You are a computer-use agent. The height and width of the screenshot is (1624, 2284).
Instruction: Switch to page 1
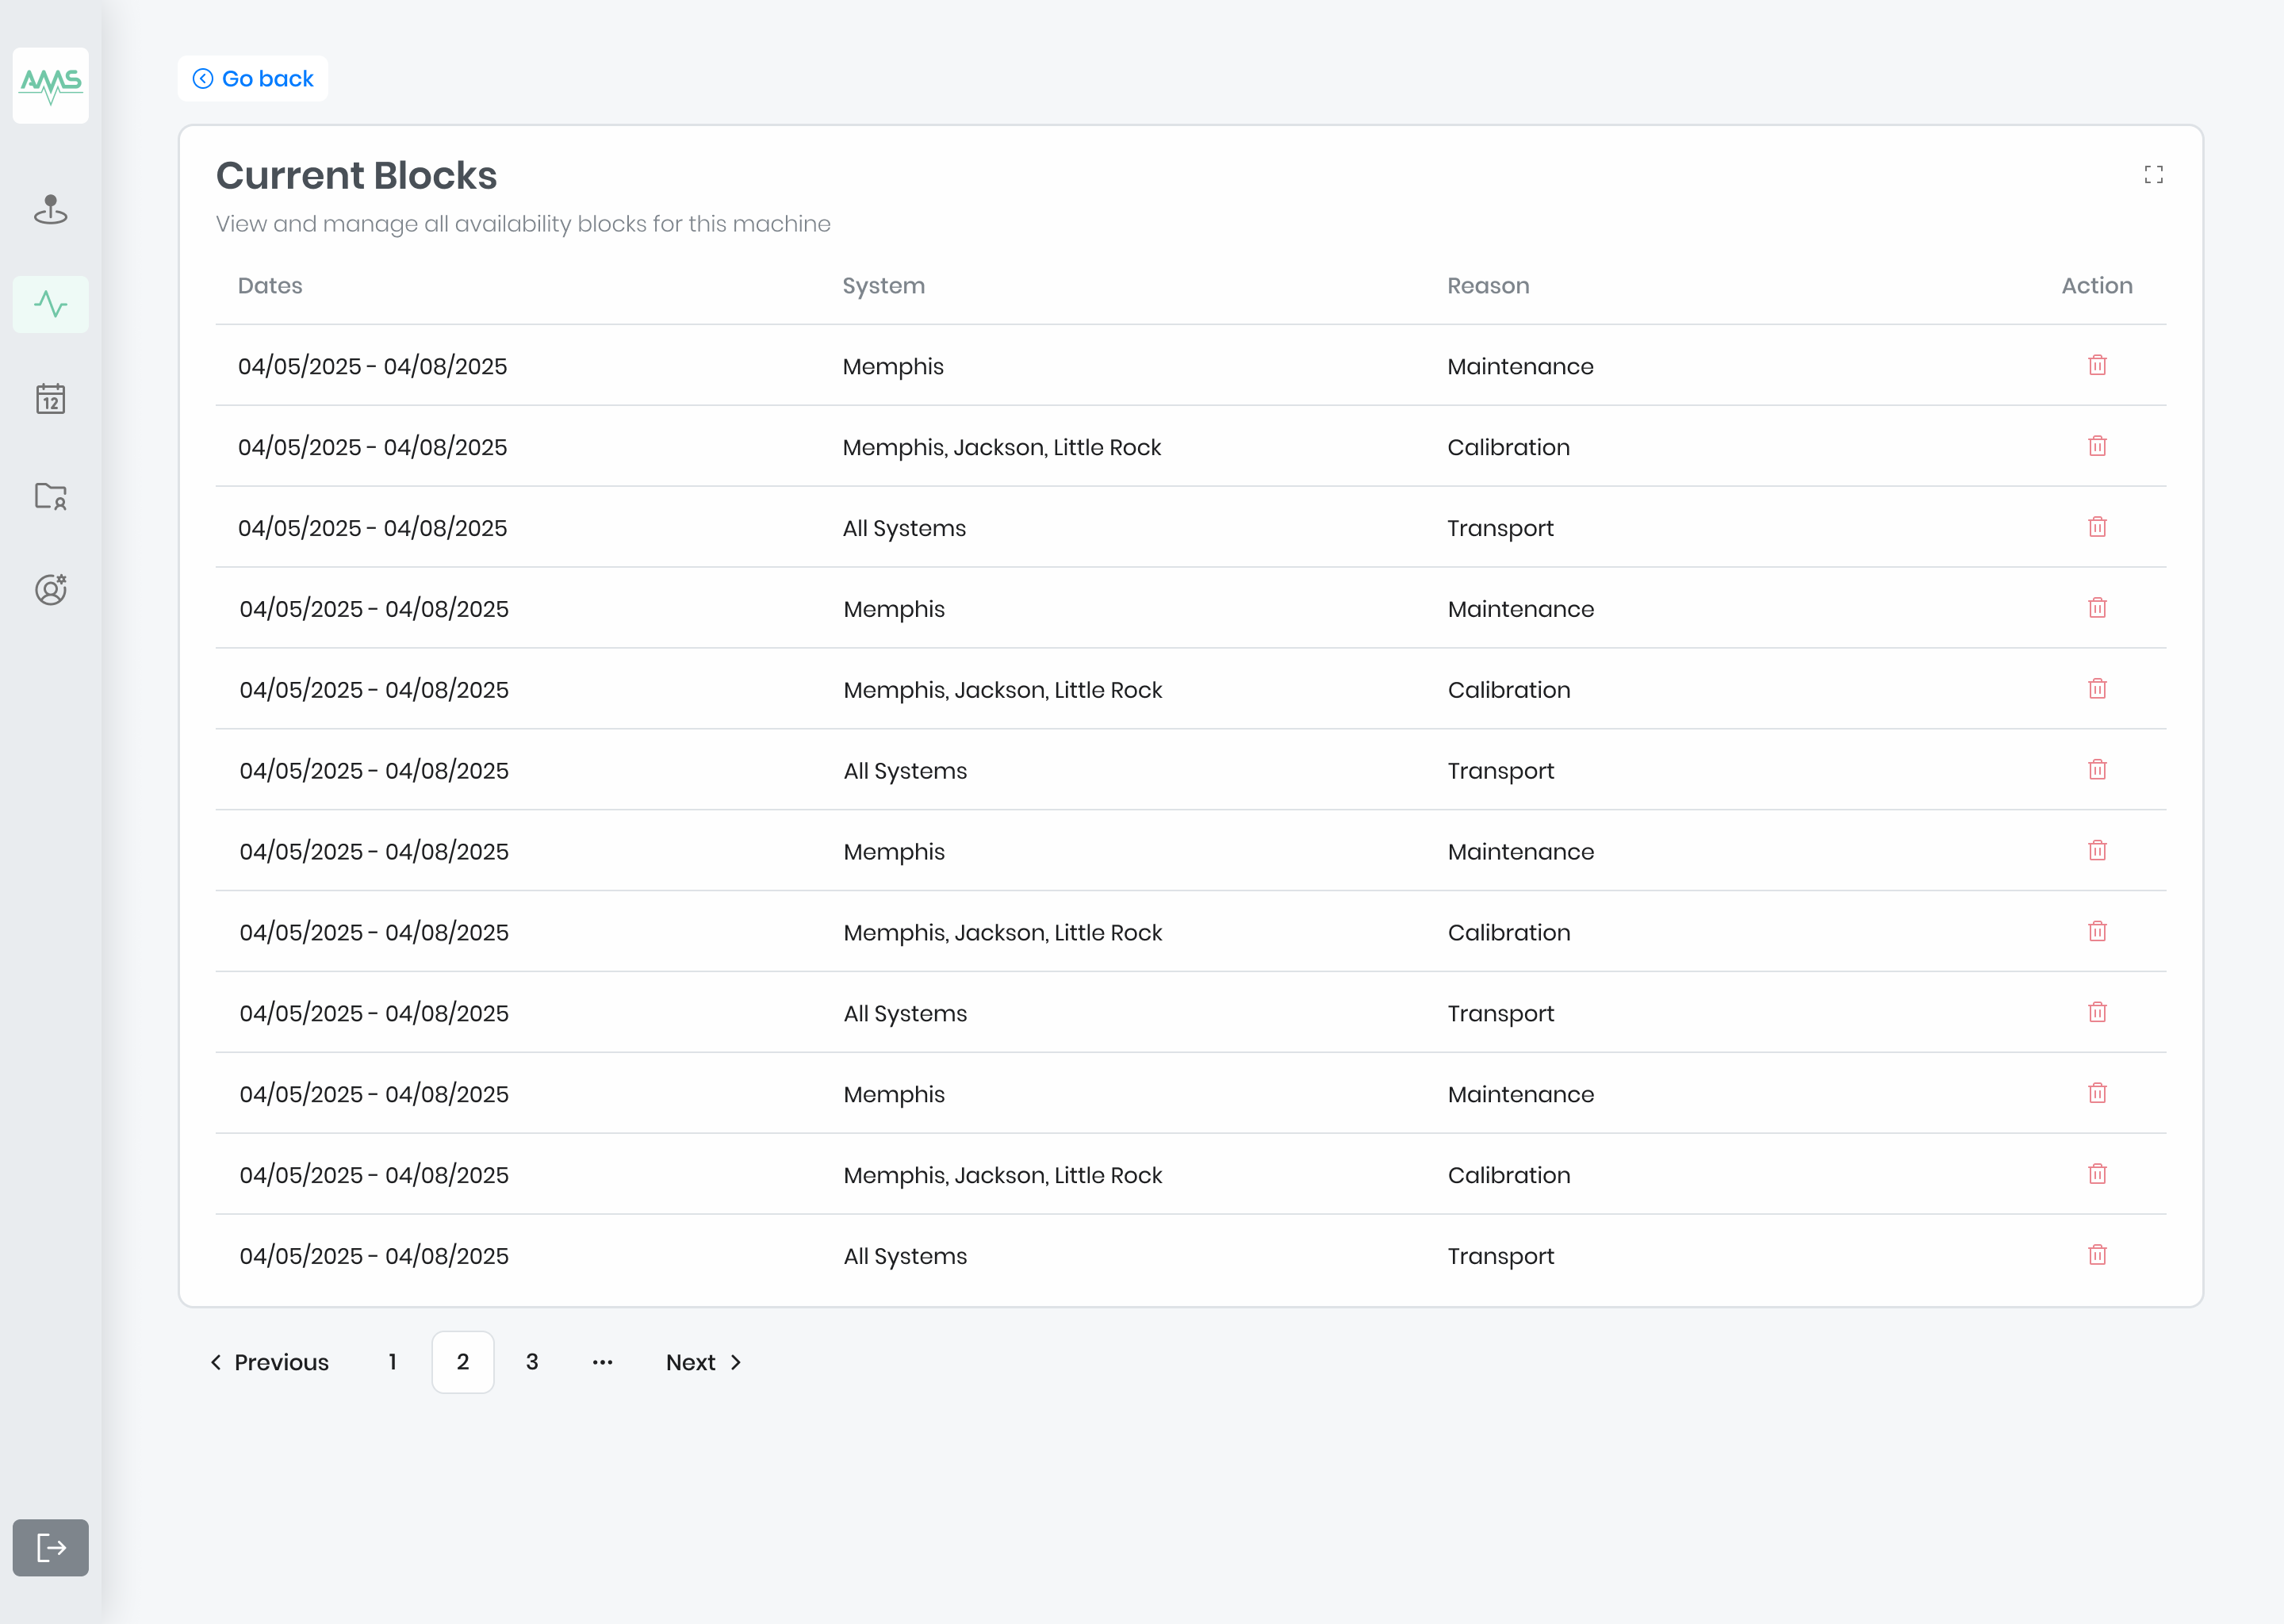pos(393,1362)
